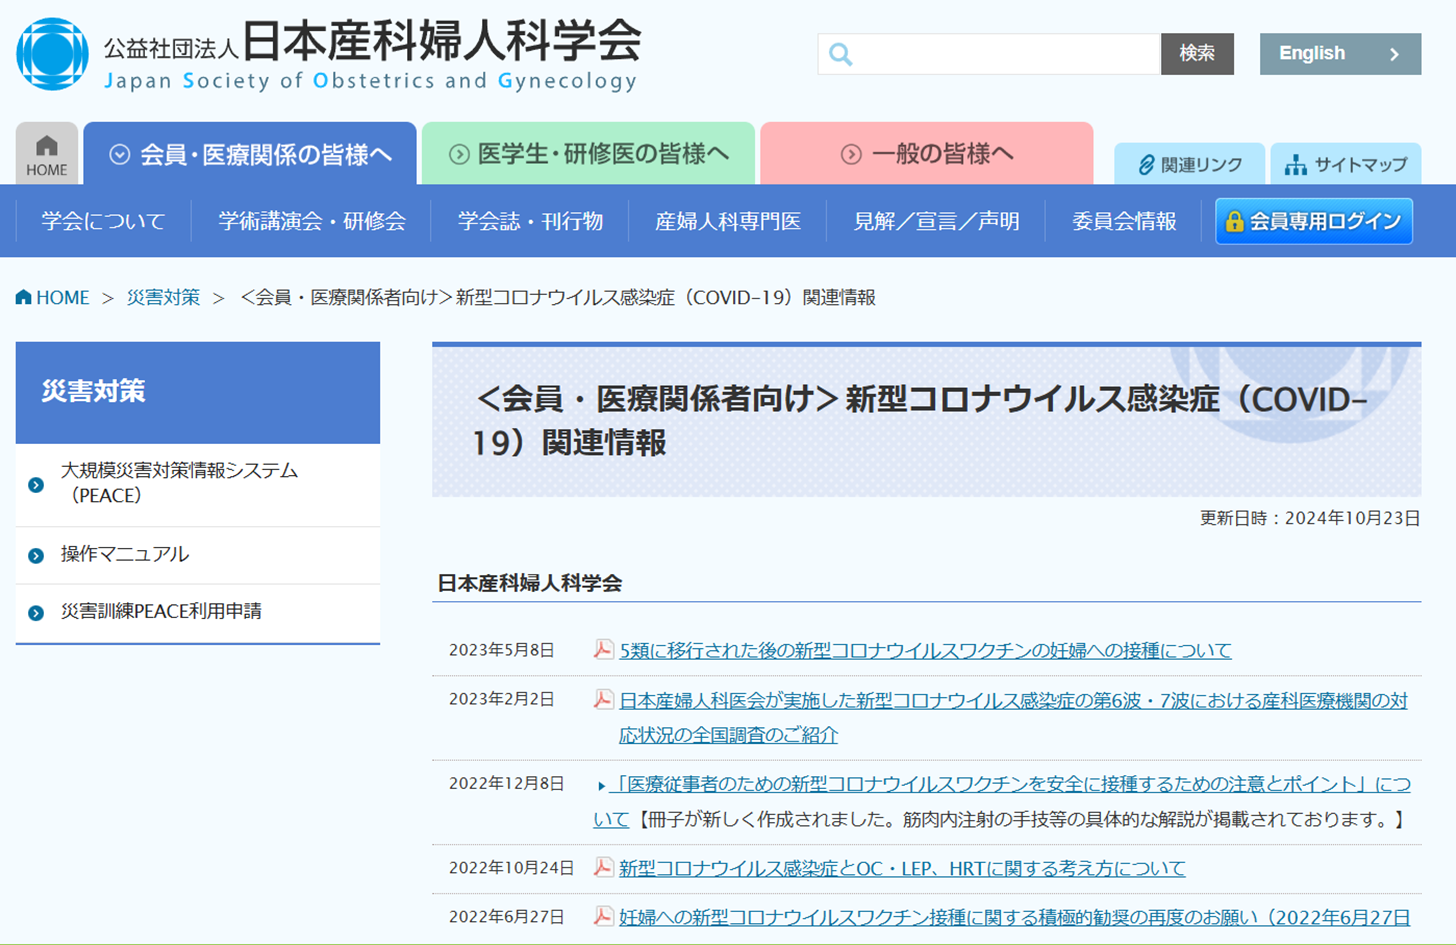Select the 一般の皆様へ tab

pos(926,154)
